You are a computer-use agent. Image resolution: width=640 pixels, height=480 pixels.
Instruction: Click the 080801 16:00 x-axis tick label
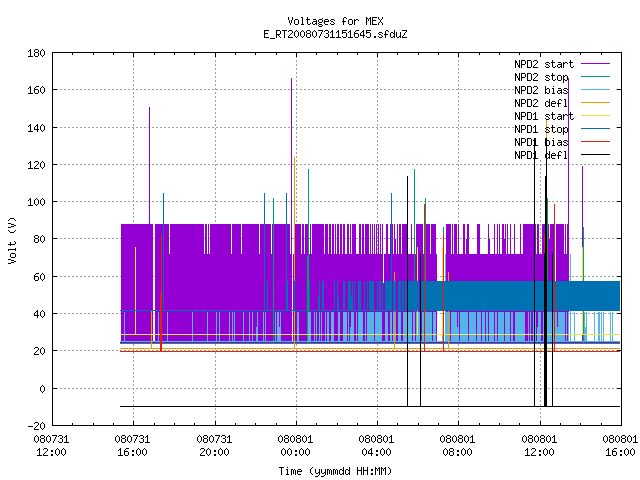620,446
